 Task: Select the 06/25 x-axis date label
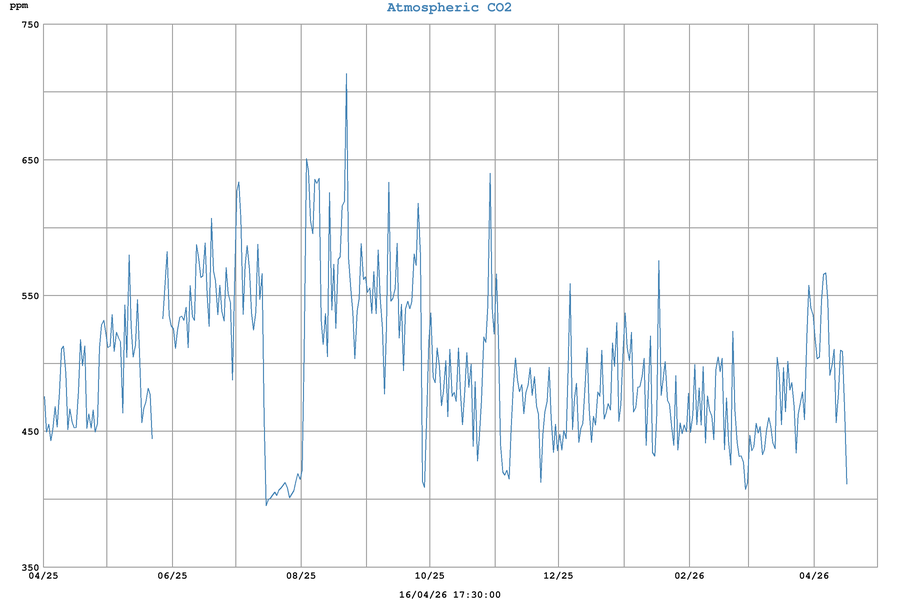tap(172, 576)
